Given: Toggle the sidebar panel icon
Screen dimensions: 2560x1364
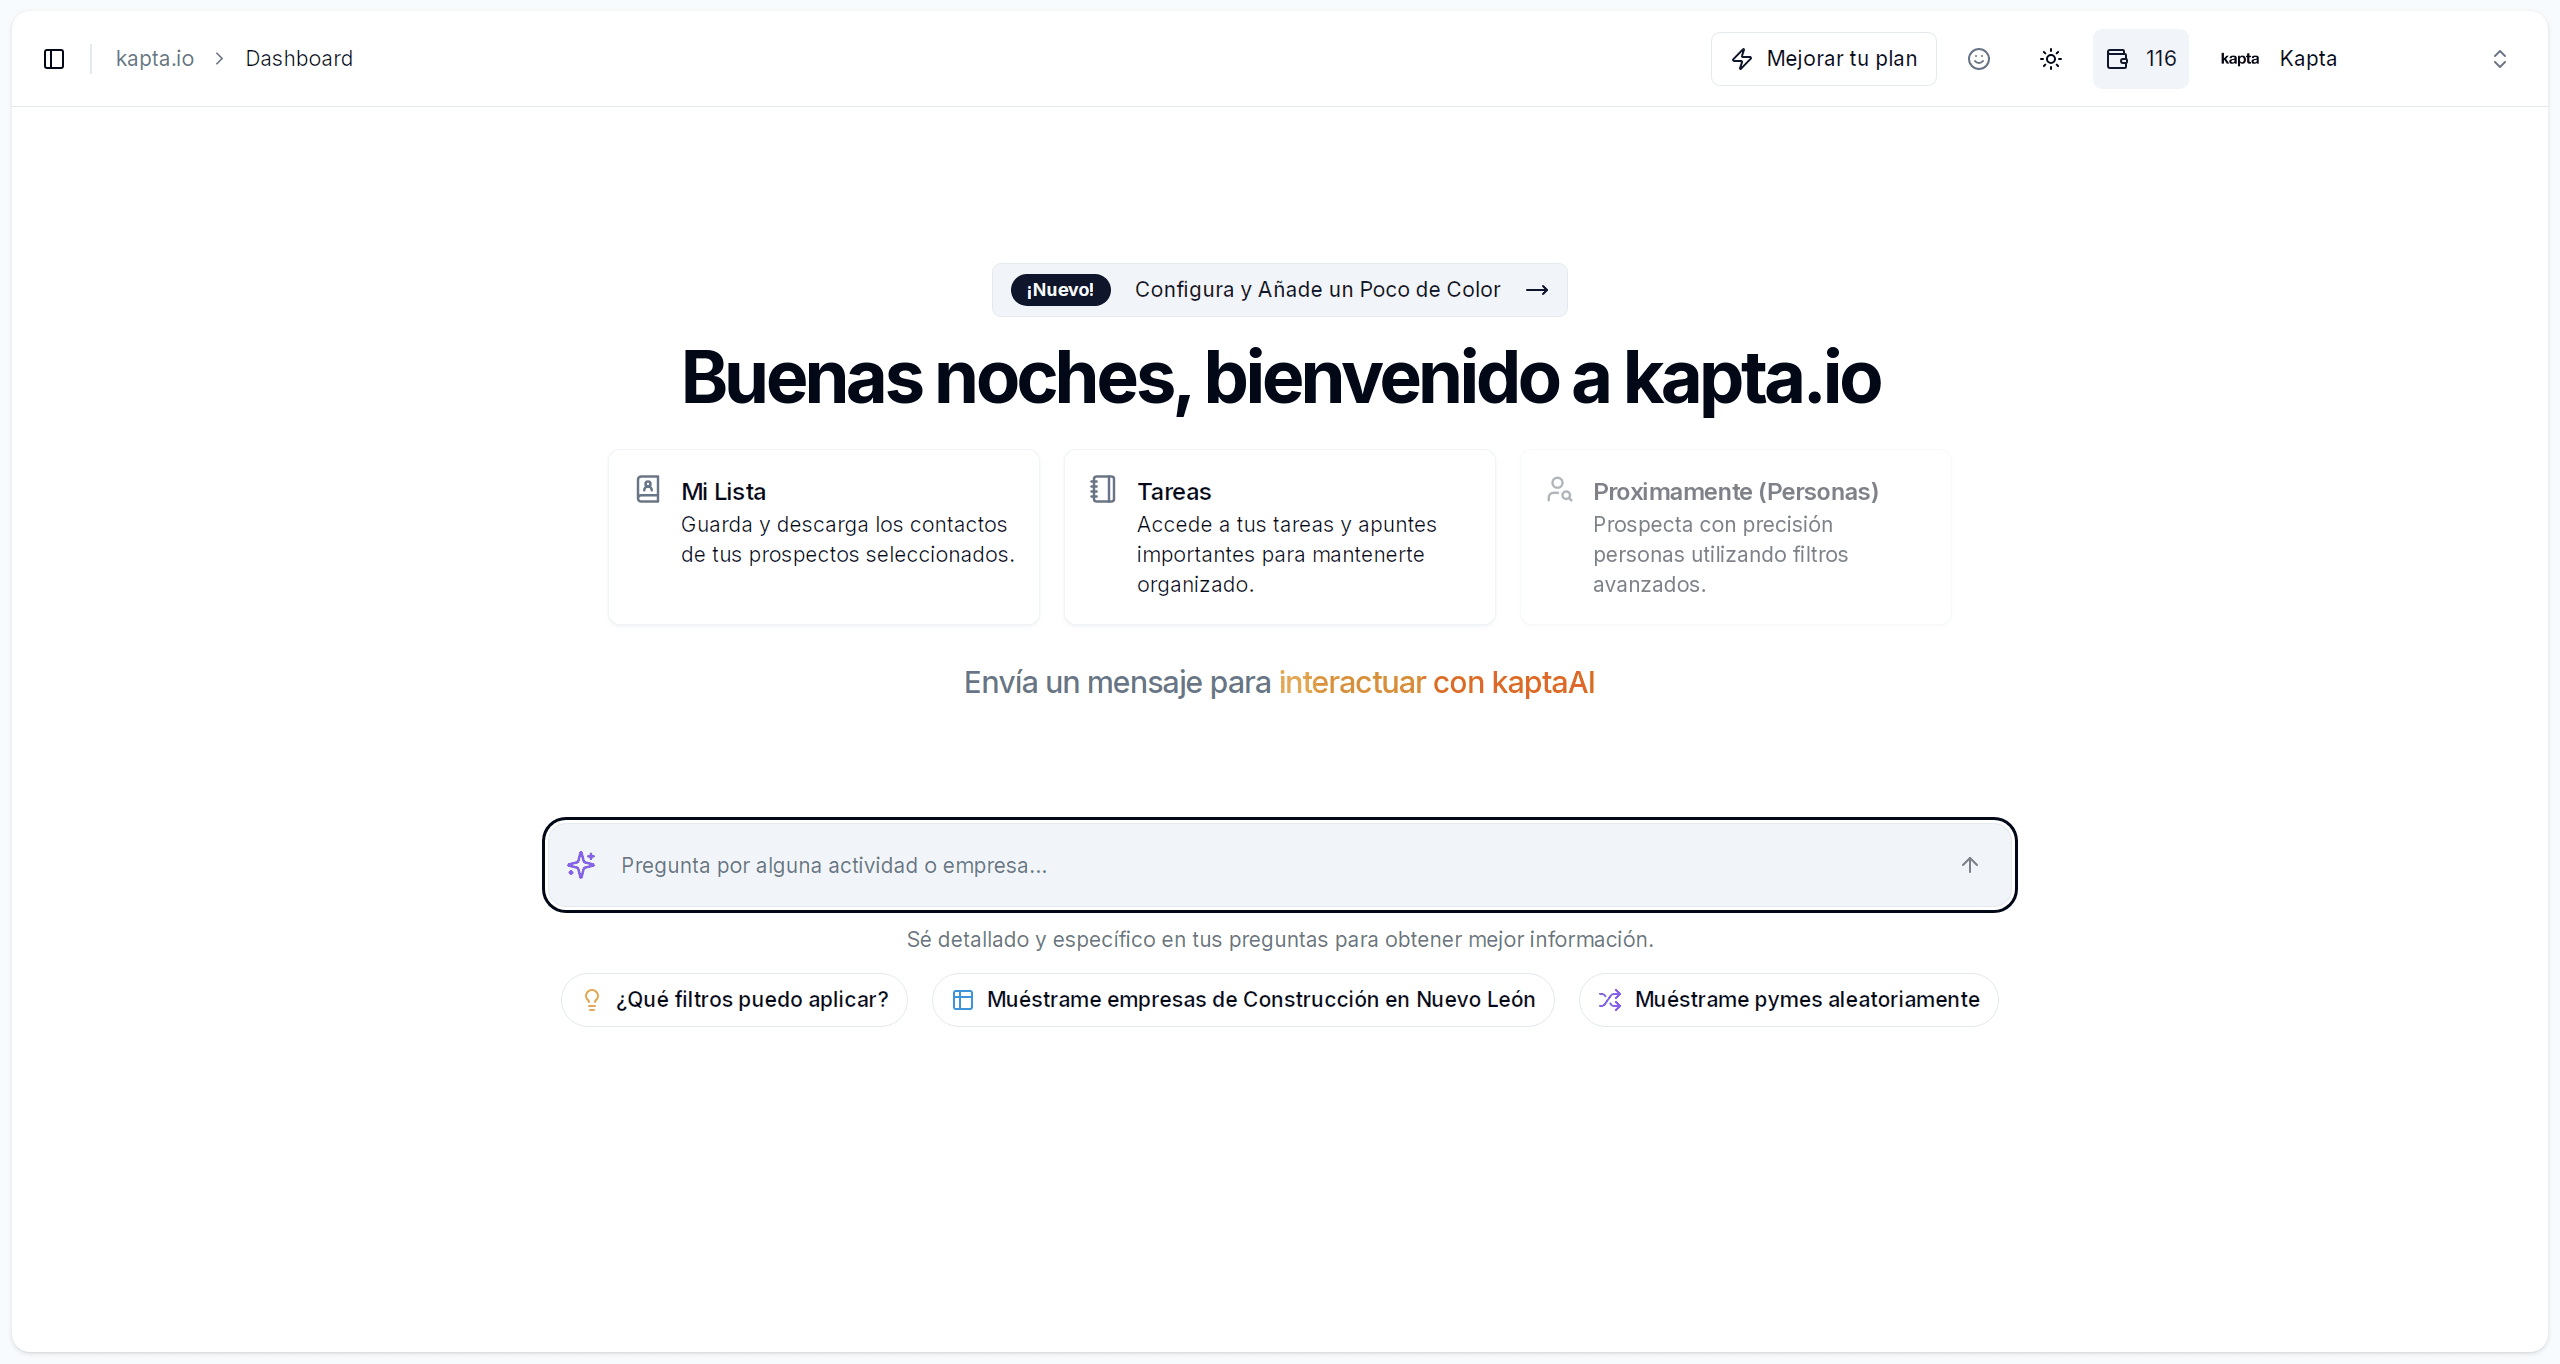Looking at the screenshot, I should [x=54, y=59].
